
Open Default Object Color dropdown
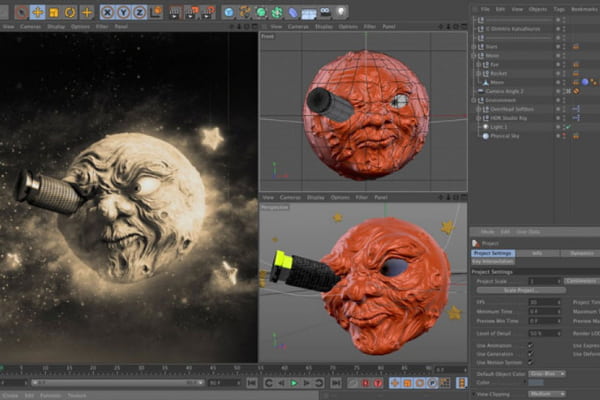(547, 374)
